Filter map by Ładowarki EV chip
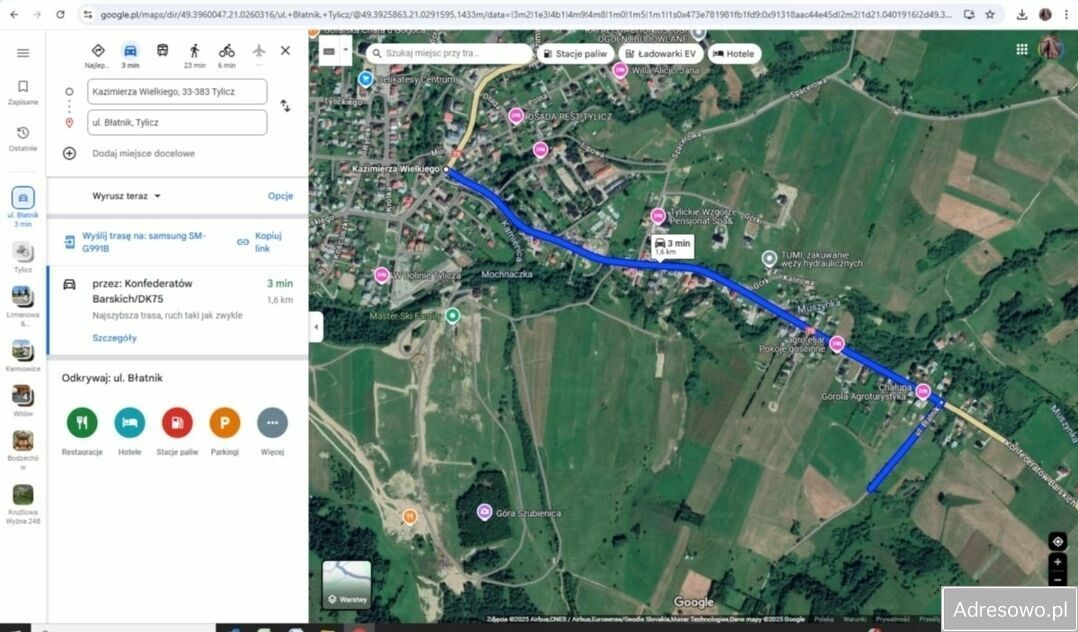1078x632 pixels. (x=660, y=54)
